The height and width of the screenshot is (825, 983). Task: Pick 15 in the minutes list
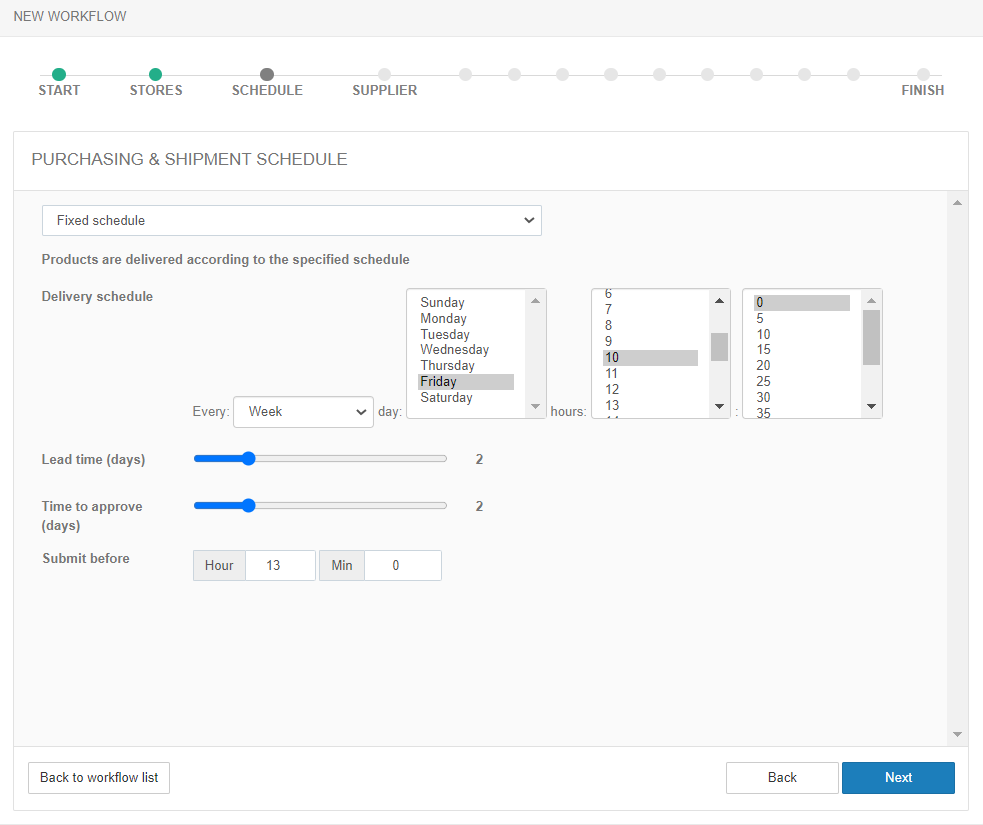point(763,350)
